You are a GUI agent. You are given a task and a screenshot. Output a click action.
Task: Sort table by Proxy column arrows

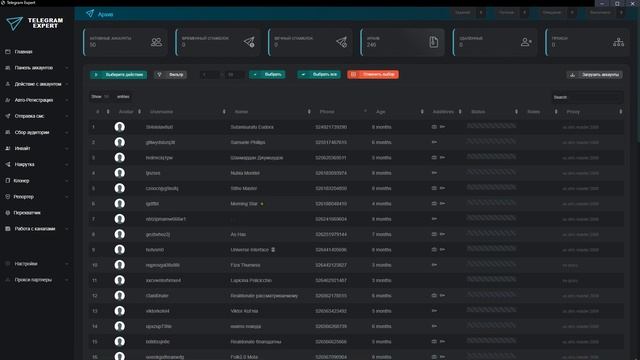pyautogui.click(x=621, y=112)
